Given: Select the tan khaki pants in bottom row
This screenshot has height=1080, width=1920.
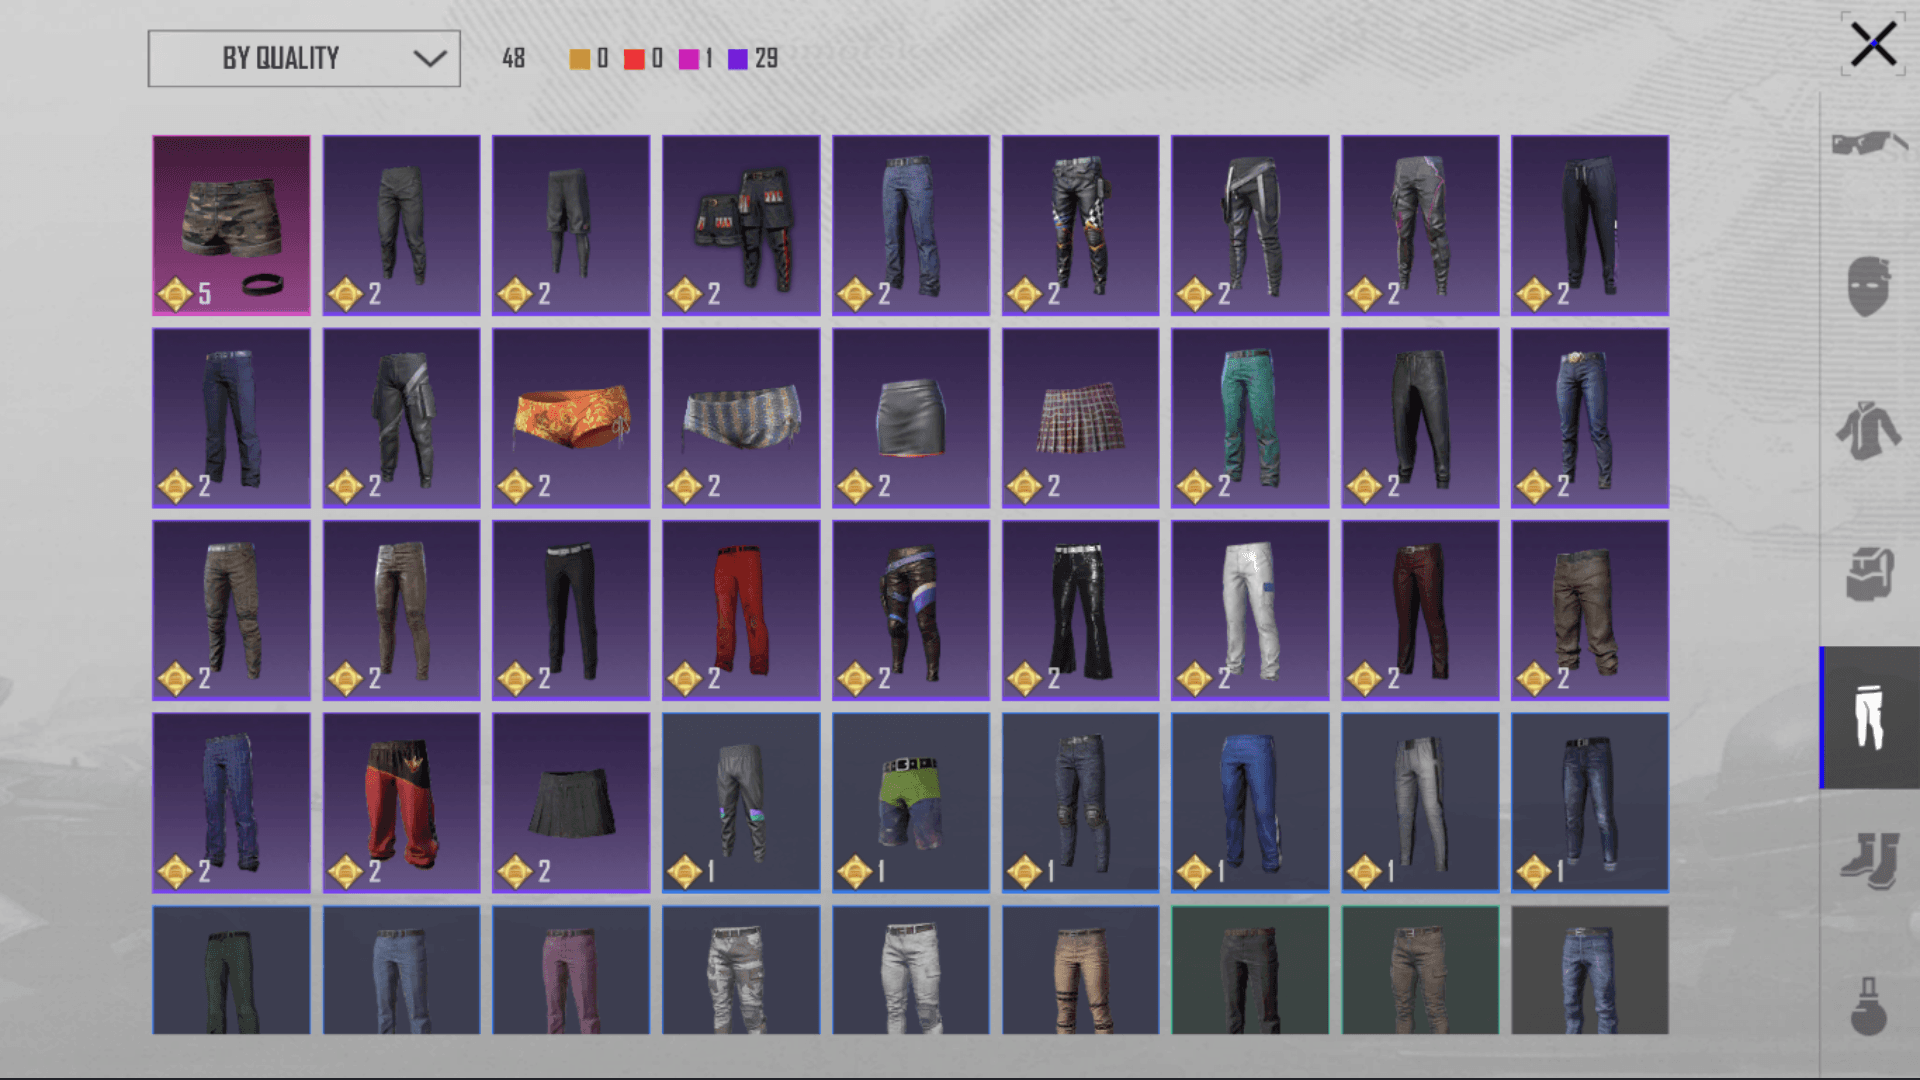Looking at the screenshot, I should pos(1080,970).
